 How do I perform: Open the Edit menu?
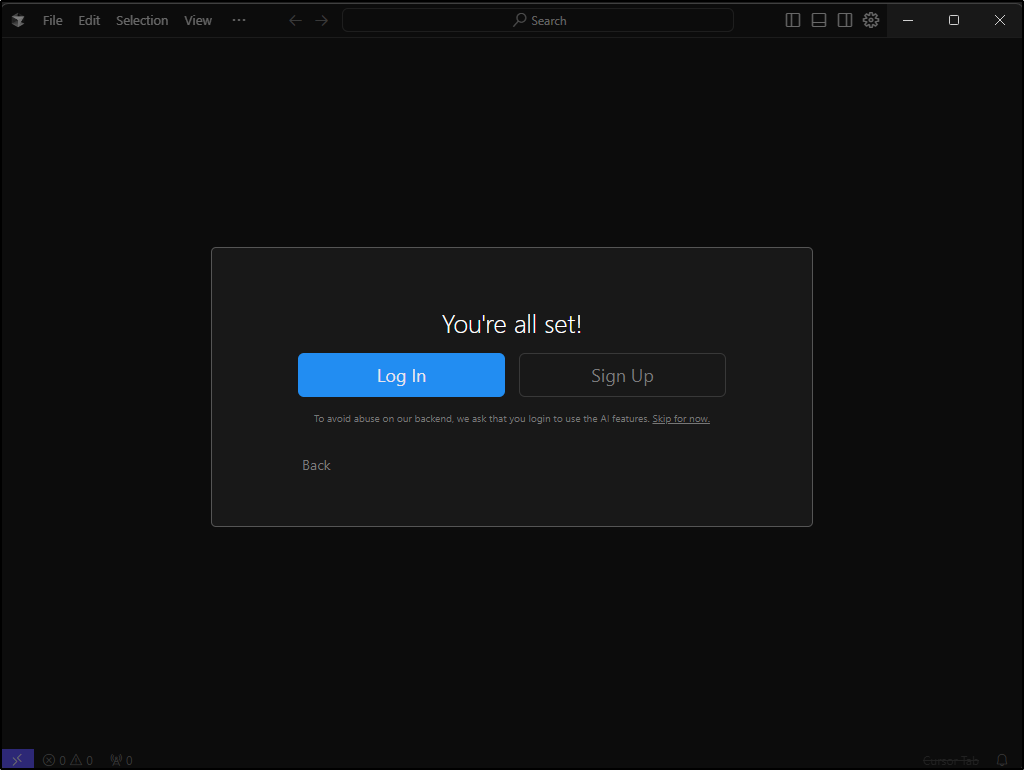pos(89,20)
